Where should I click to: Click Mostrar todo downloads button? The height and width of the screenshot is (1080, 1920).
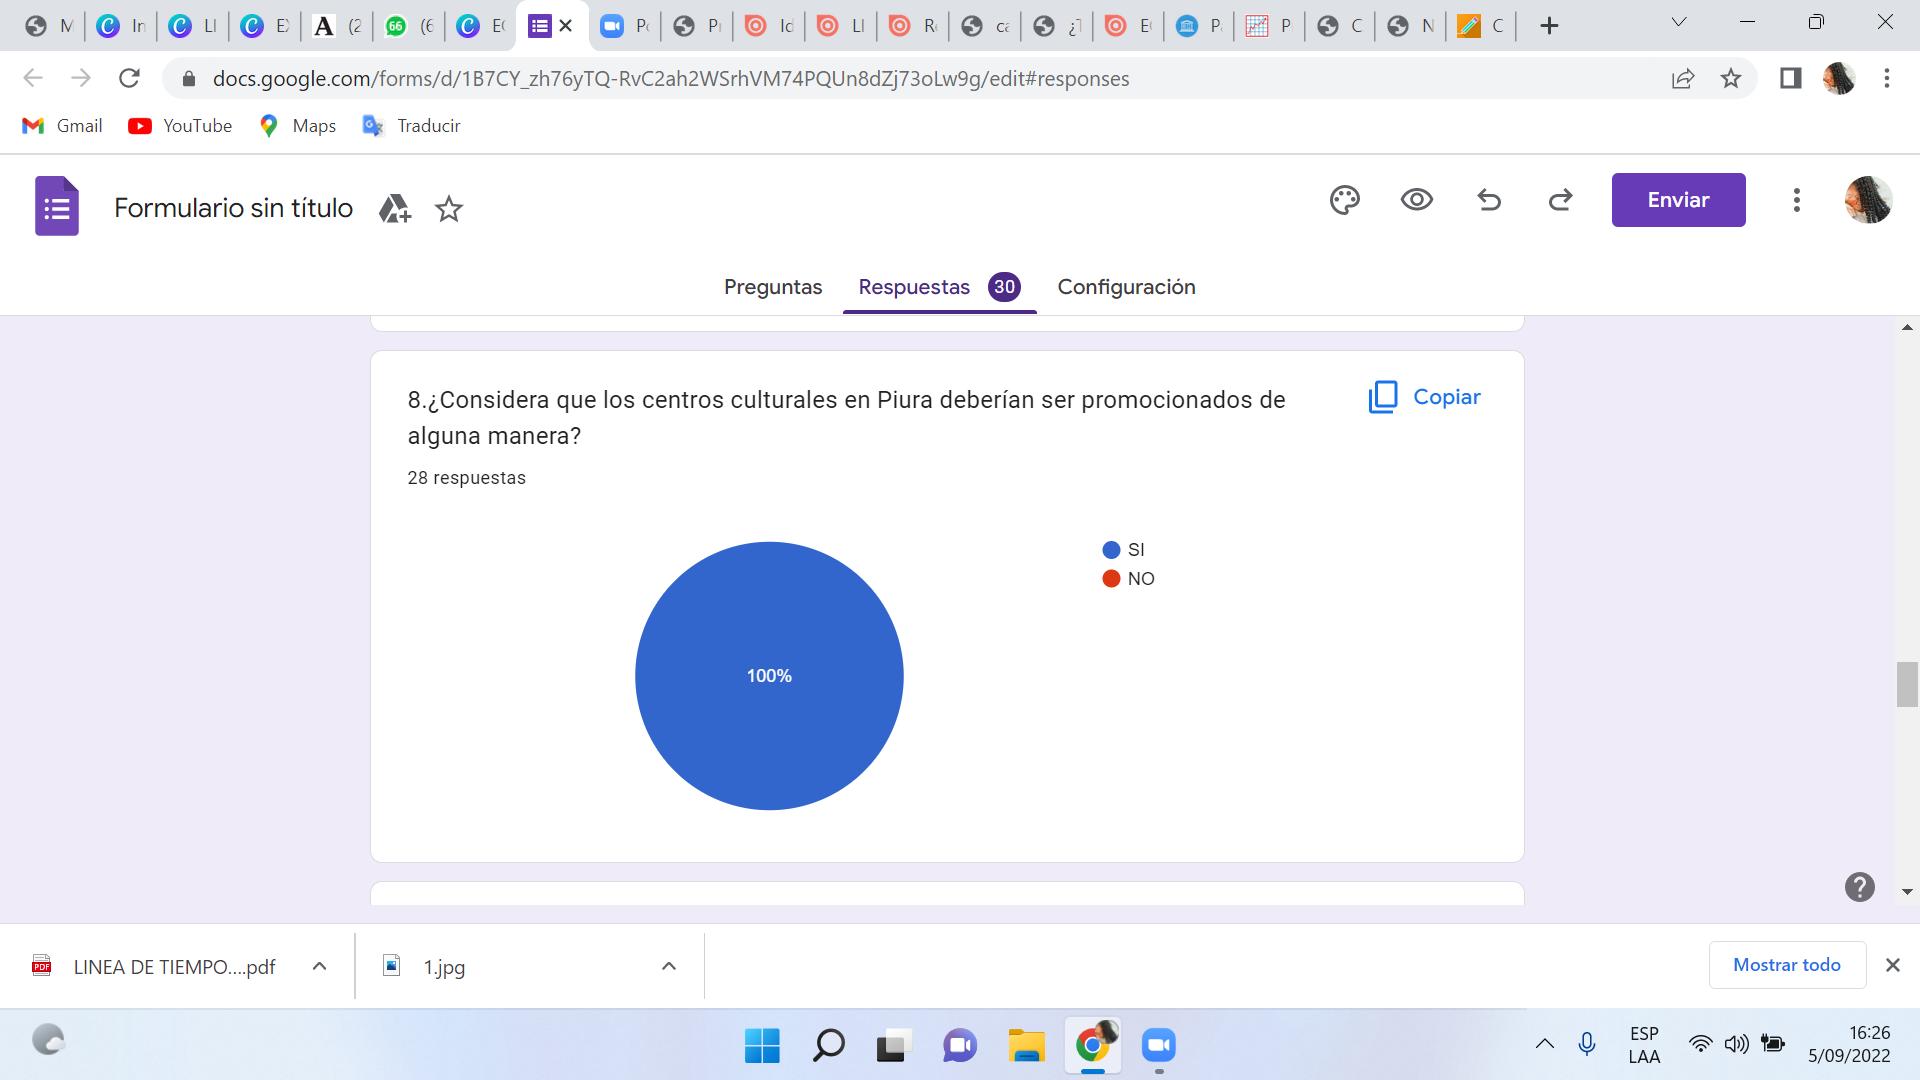click(x=1786, y=965)
